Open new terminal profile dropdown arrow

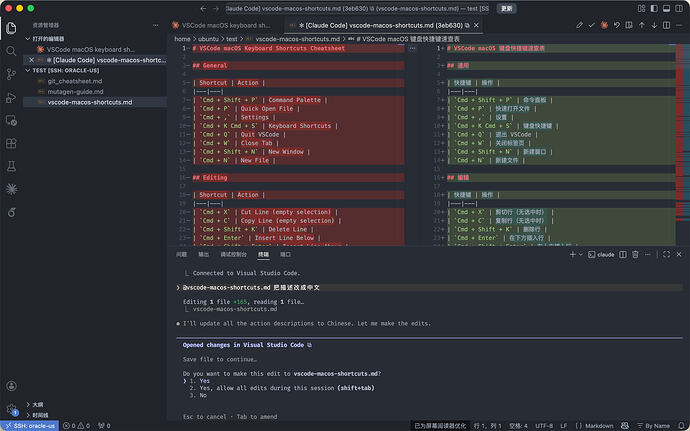pos(581,254)
